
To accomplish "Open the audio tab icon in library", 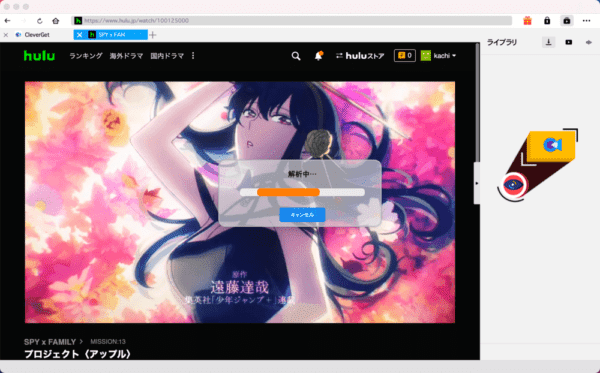I will click(589, 42).
